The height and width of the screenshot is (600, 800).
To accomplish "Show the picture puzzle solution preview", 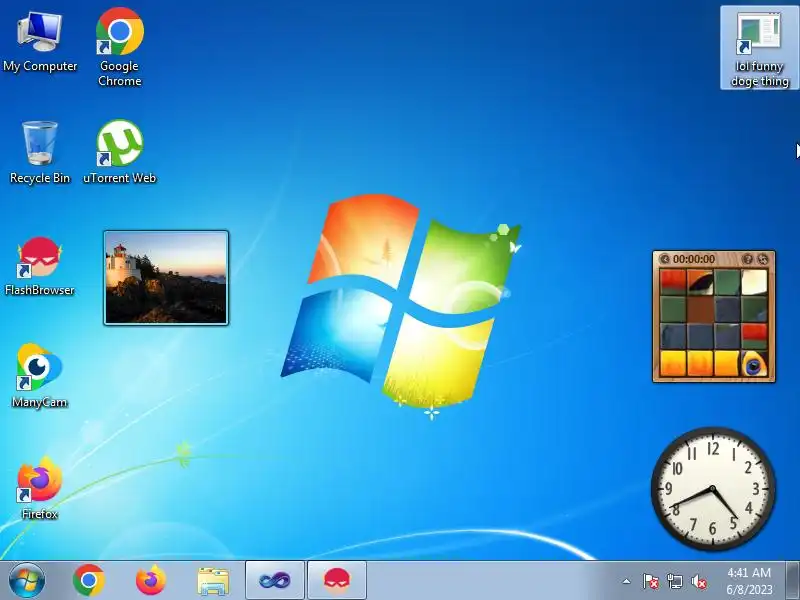I will 747,259.
